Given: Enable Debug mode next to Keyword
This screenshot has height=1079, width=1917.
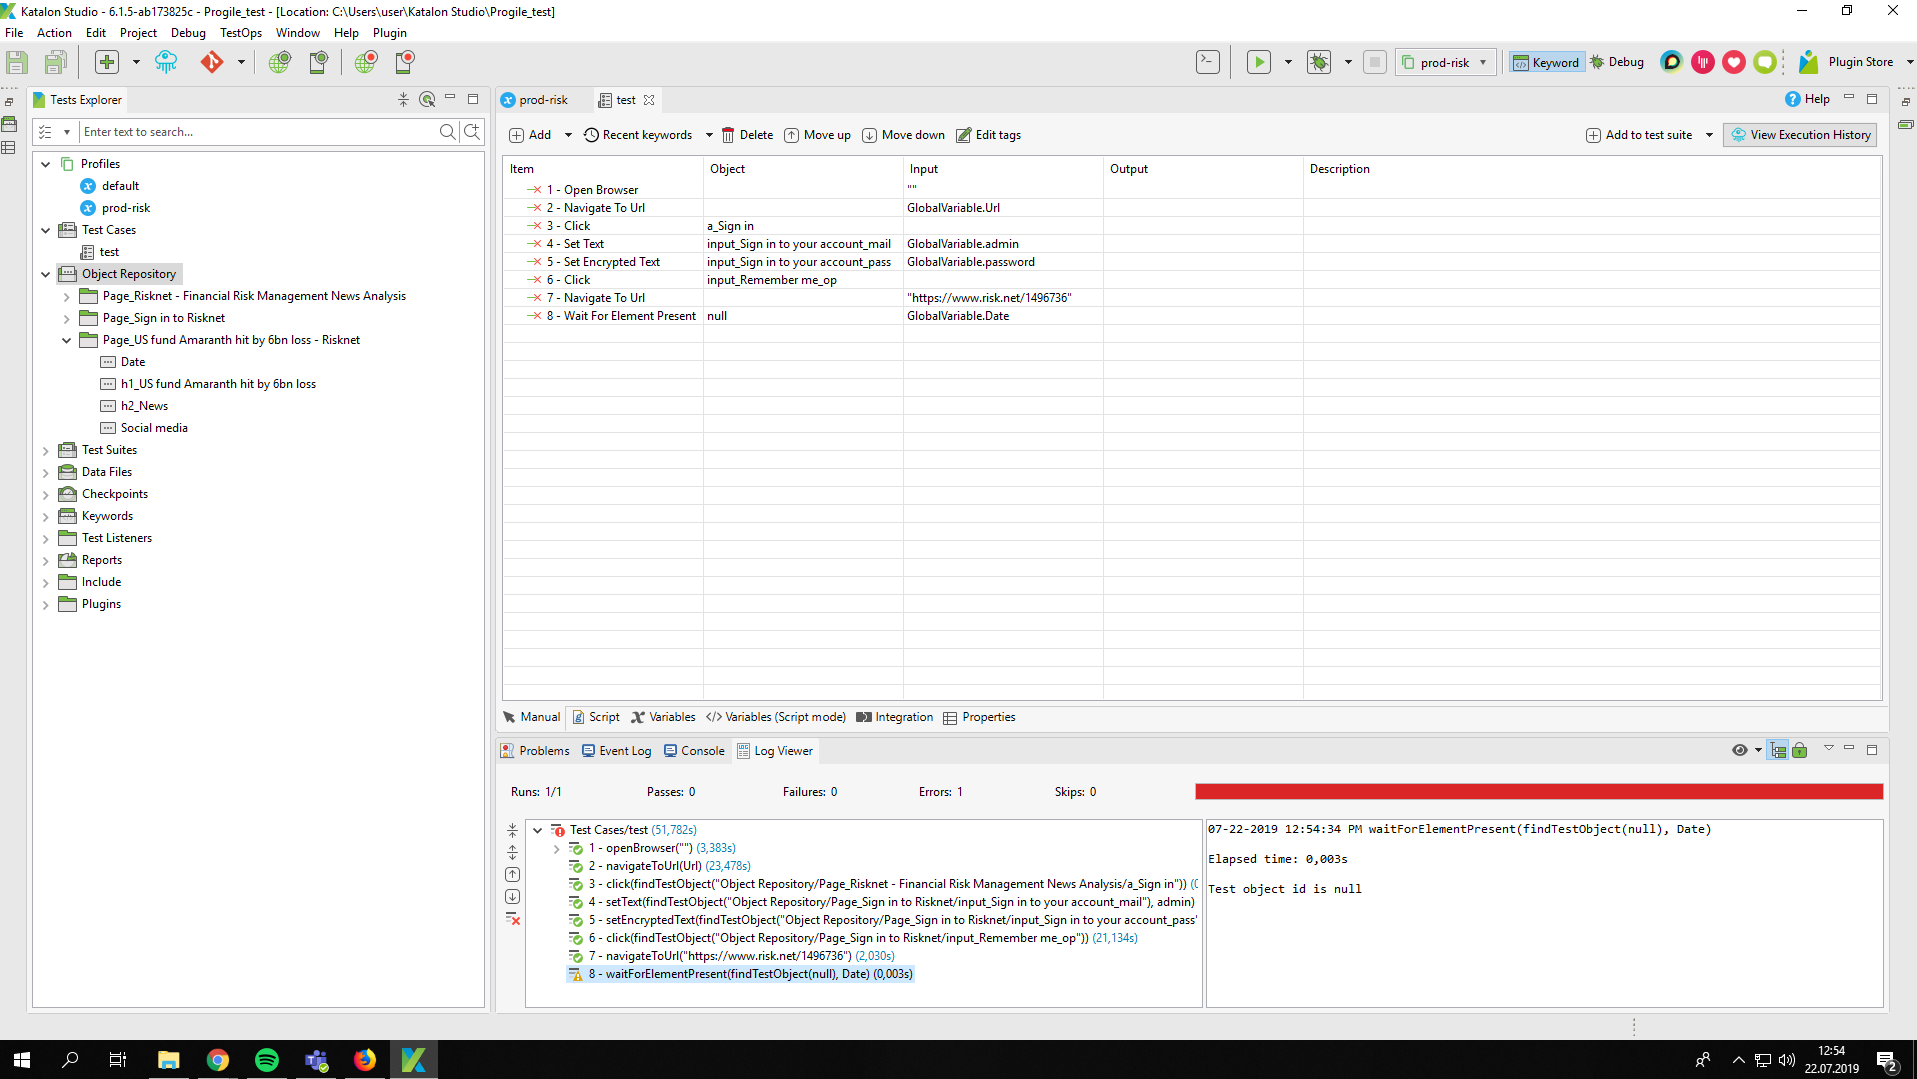Looking at the screenshot, I should point(1616,61).
